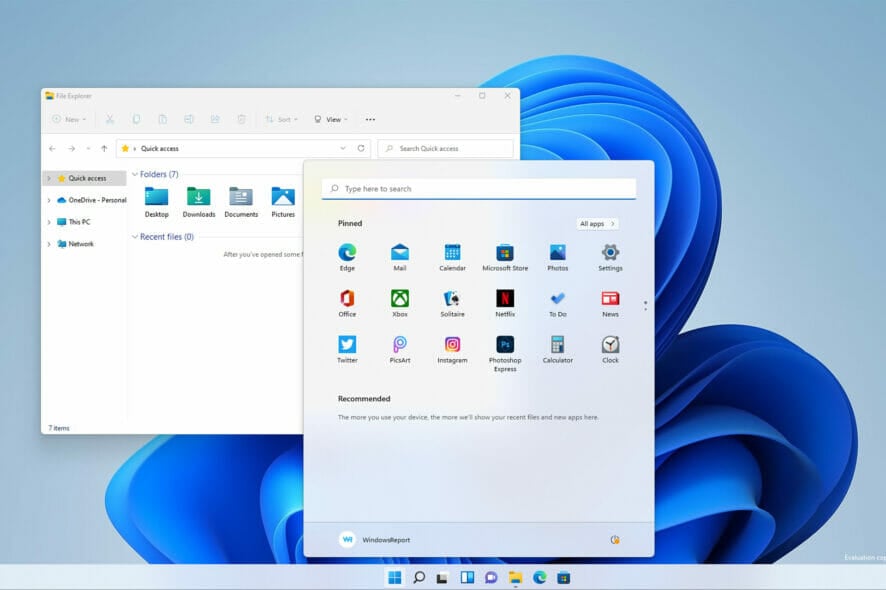Open the WindowsReport user profile

tap(375, 540)
